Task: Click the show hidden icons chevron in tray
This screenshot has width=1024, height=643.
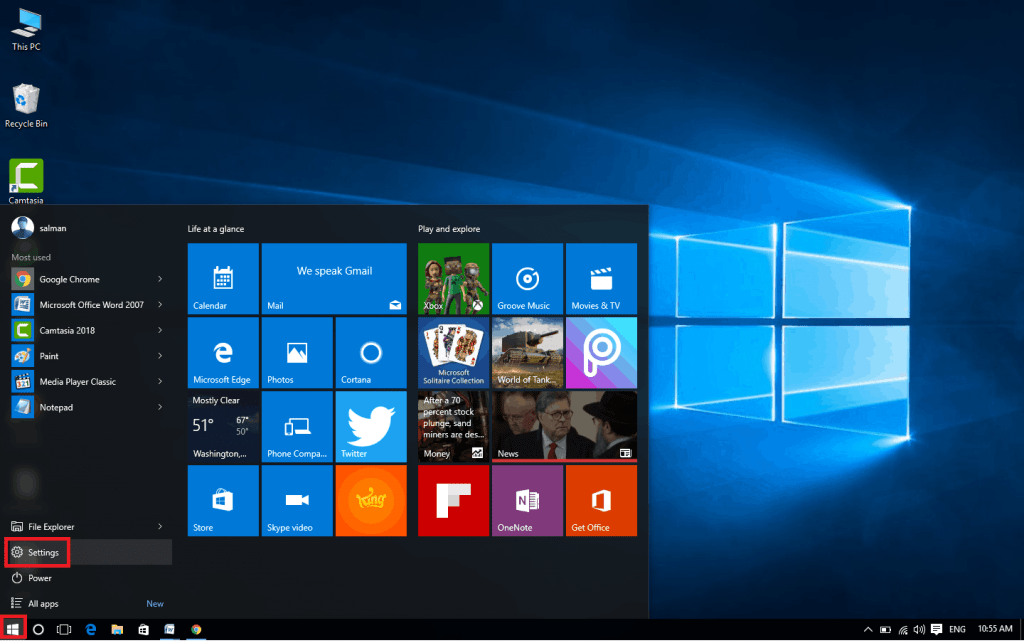Action: 866,629
